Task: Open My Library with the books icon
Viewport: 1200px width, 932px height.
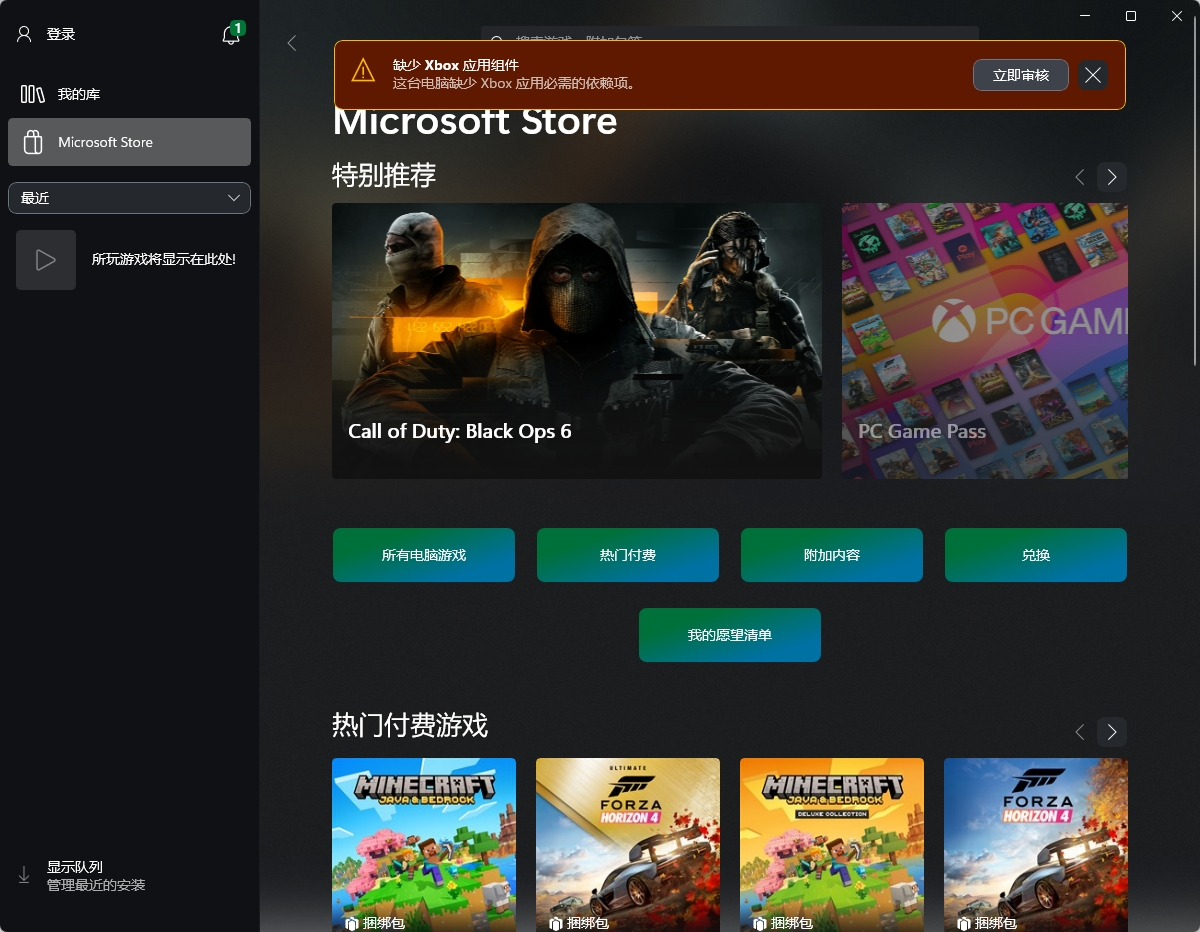Action: tap(33, 94)
